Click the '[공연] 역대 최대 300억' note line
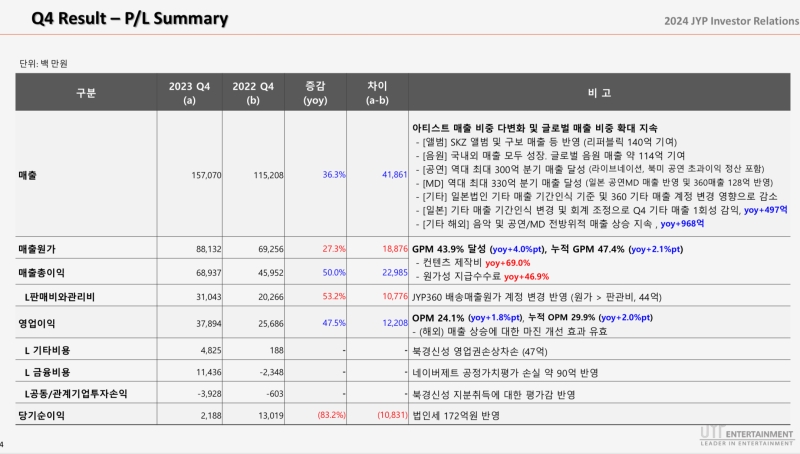 click(x=590, y=169)
